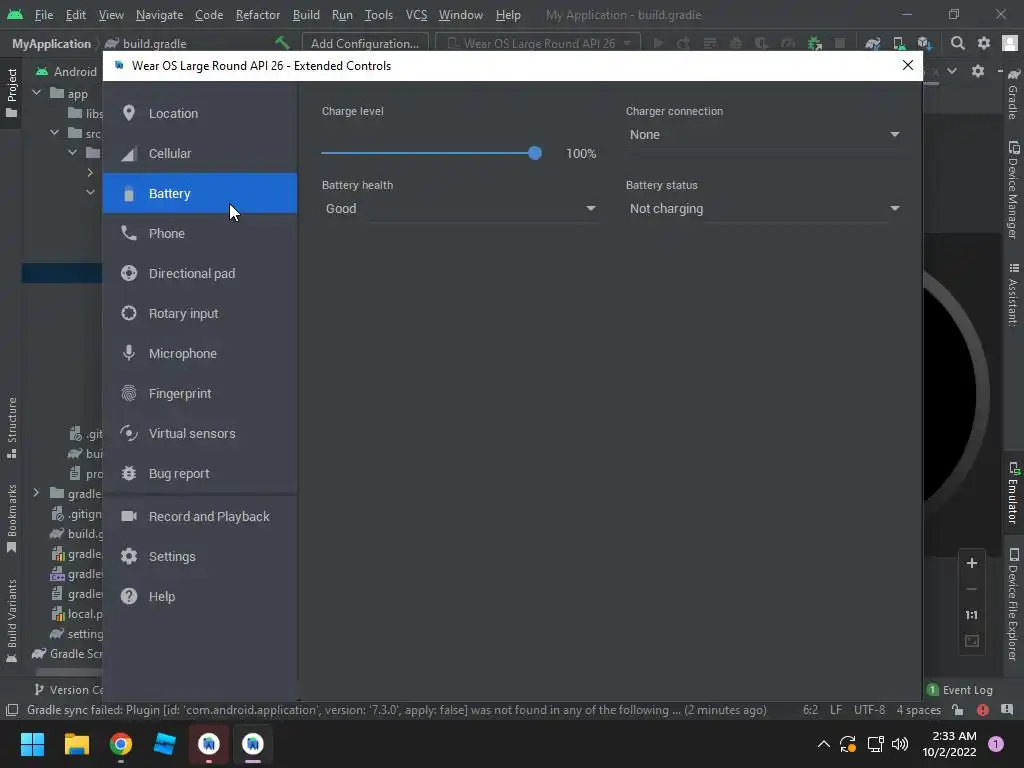1024x768 pixels.
Task: Open Extended Controls Settings
Action: coord(200,556)
